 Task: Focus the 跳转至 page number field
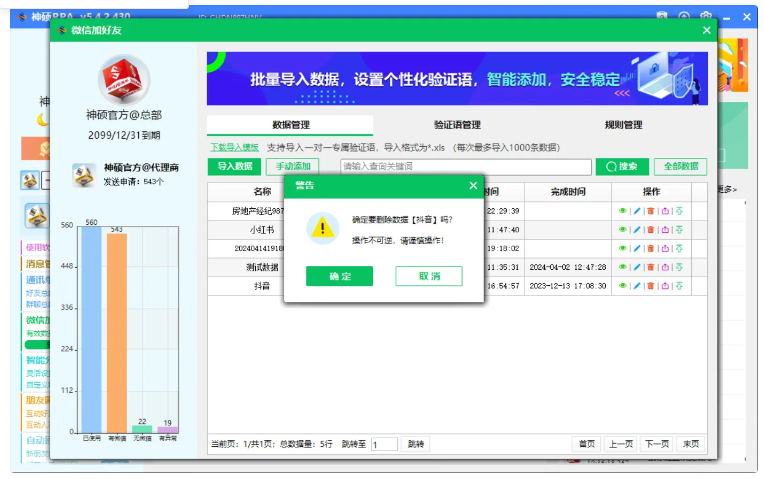click(384, 444)
